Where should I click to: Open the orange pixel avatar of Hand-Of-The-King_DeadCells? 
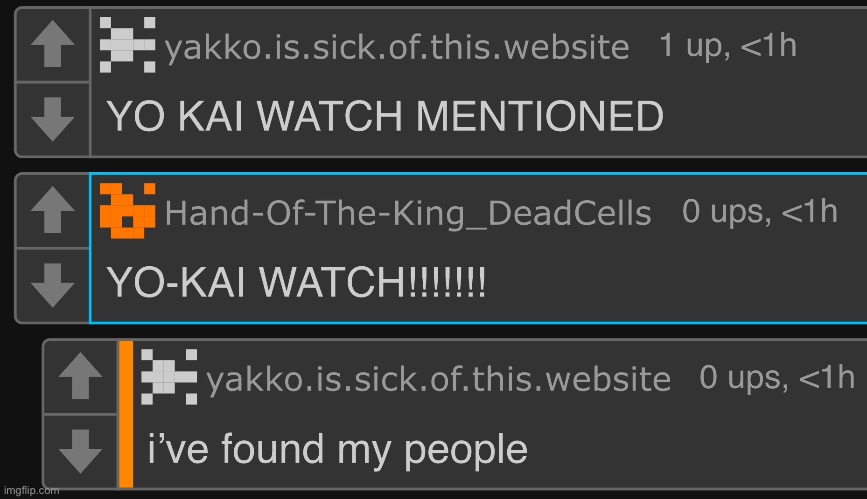127,211
